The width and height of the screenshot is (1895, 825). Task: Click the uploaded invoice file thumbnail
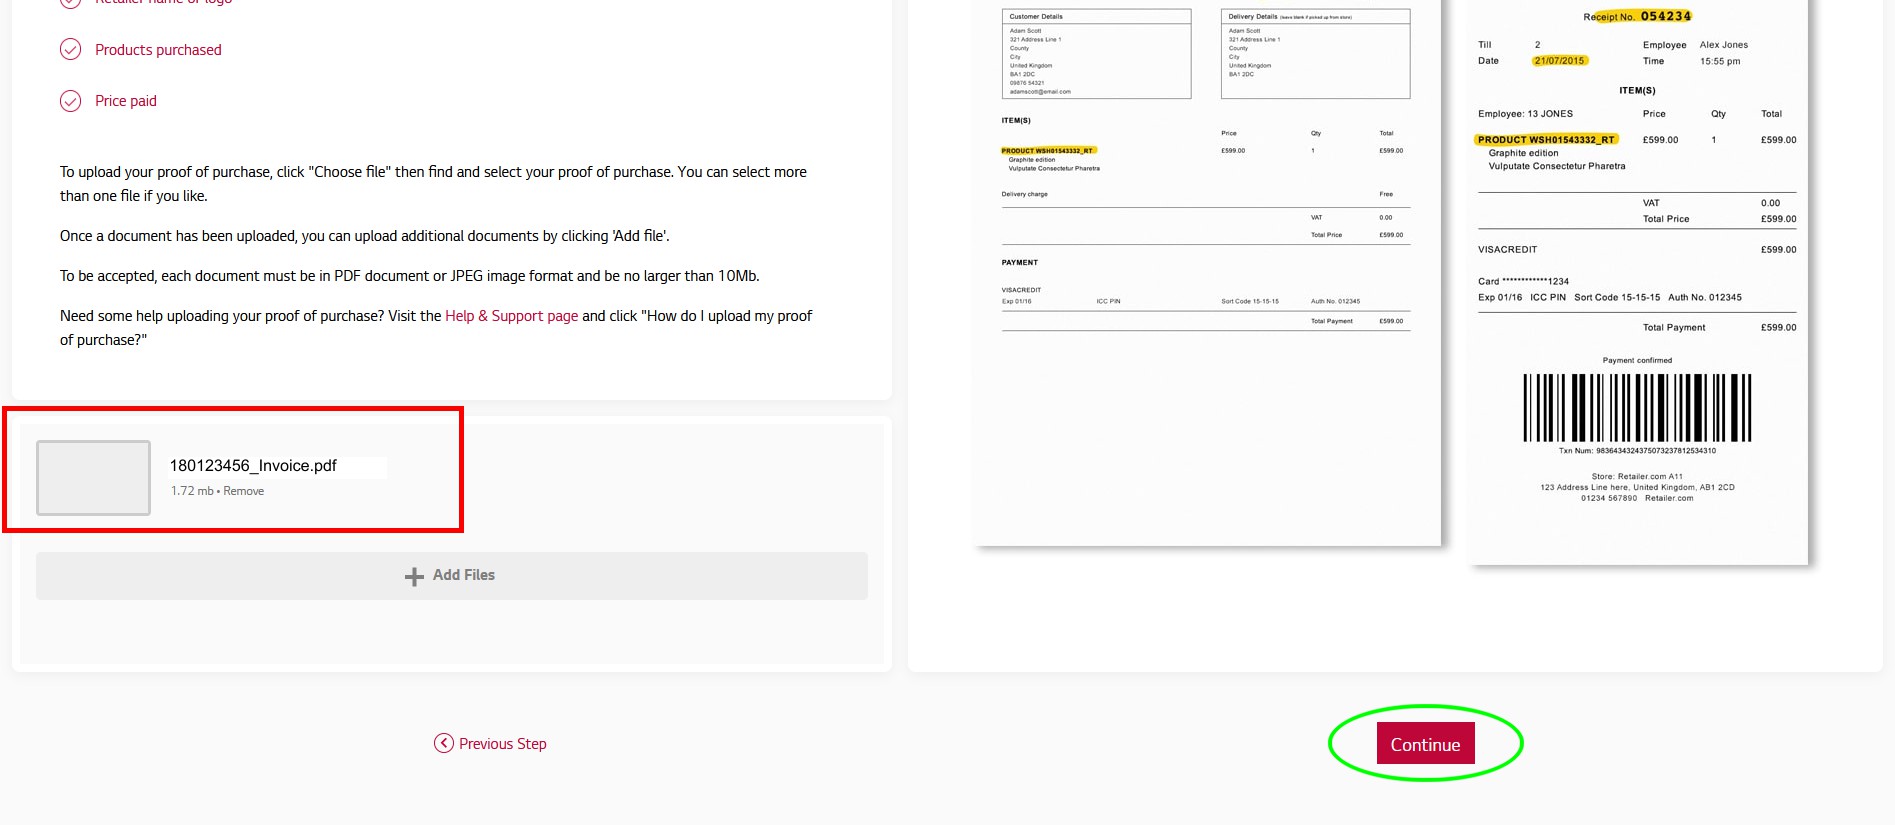coord(93,478)
